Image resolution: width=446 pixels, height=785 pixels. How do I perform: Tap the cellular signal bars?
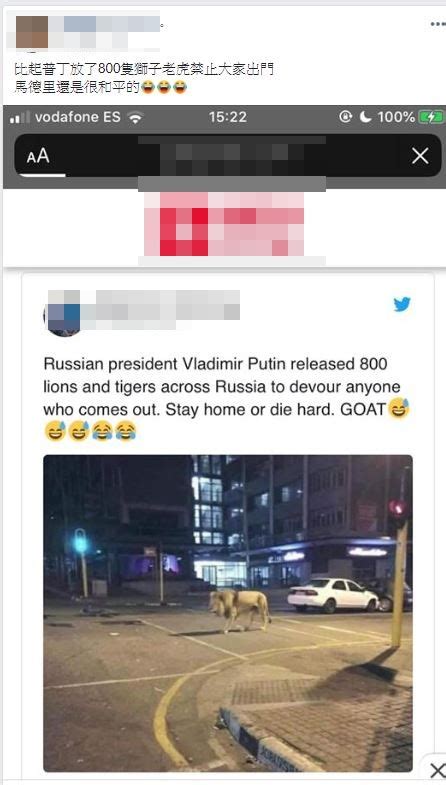click(20, 118)
